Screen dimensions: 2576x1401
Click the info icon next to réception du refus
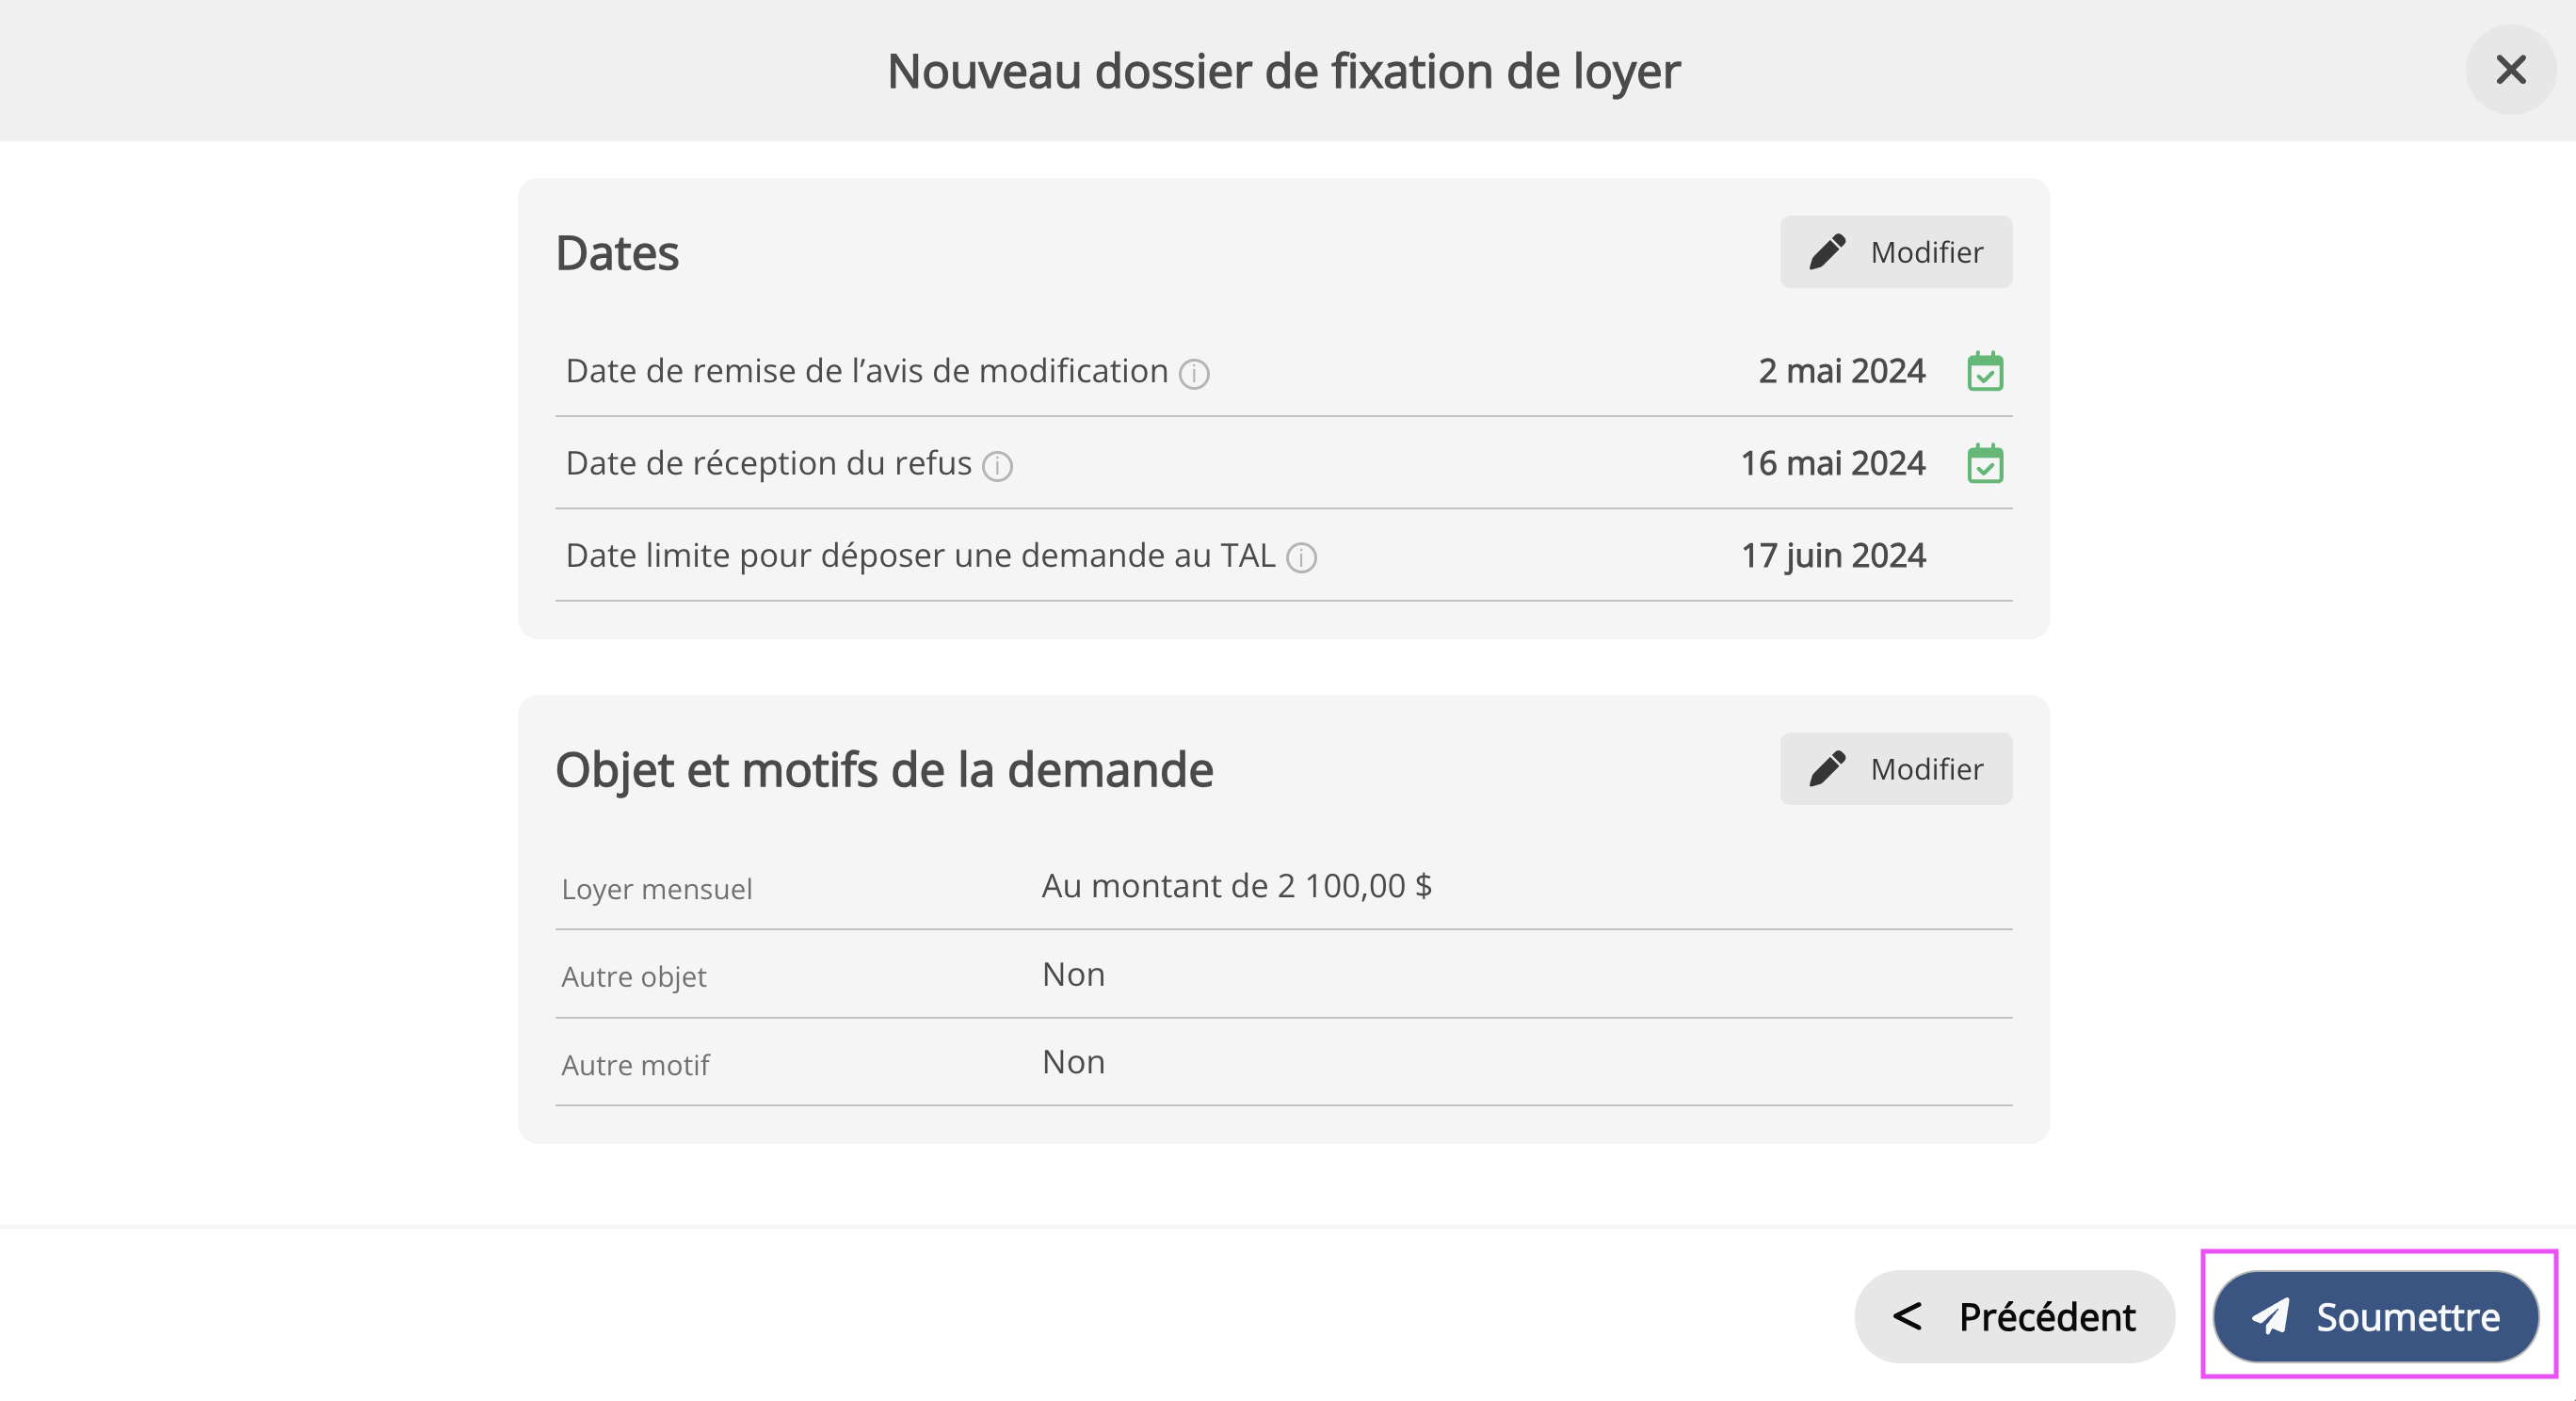click(x=997, y=466)
